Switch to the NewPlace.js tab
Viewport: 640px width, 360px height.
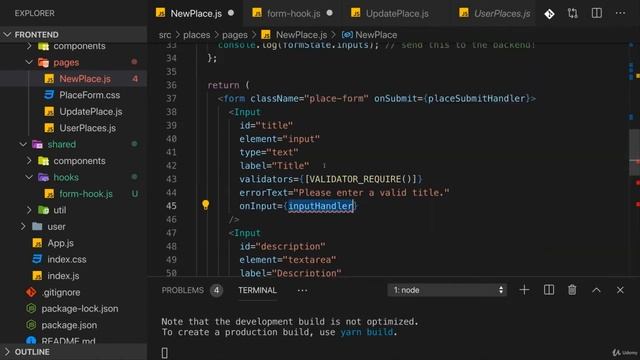(196, 13)
